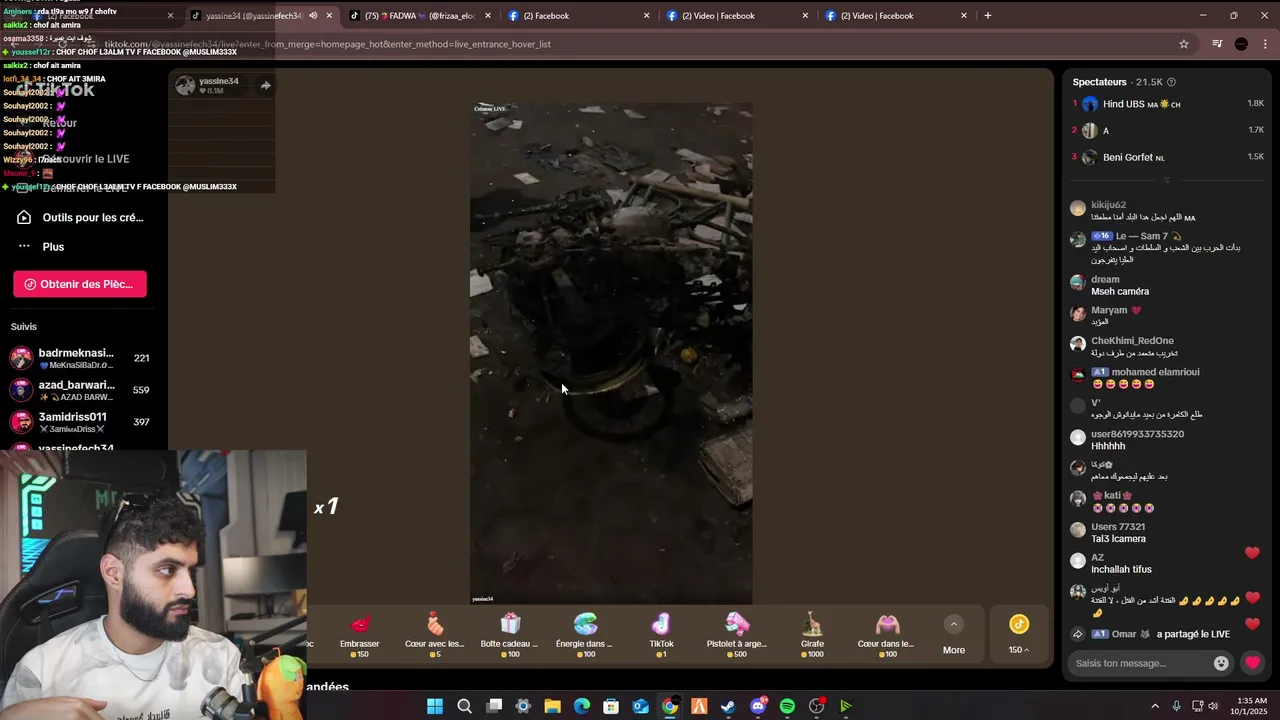The width and height of the screenshot is (1280, 720).
Task: Launch Microsoft Edge from taskbar
Action: pyautogui.click(x=582, y=706)
